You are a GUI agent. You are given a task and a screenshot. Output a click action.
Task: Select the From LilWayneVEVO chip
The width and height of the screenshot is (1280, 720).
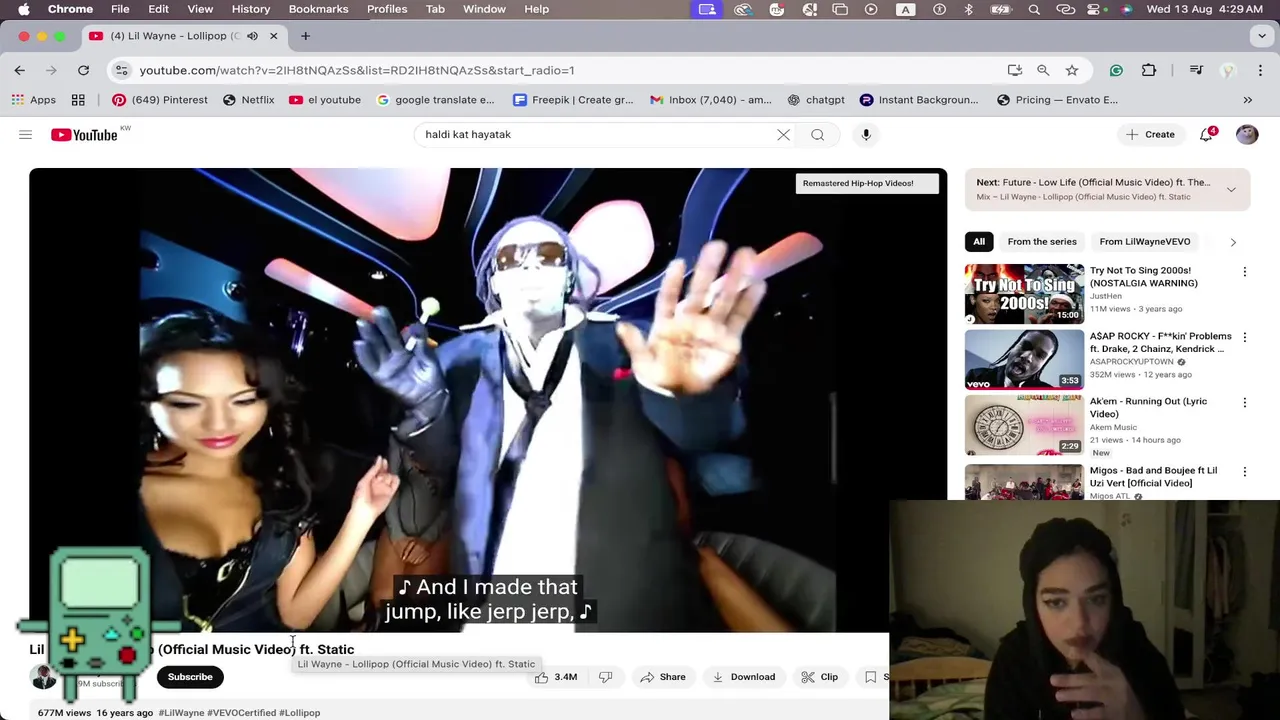[x=1145, y=241]
